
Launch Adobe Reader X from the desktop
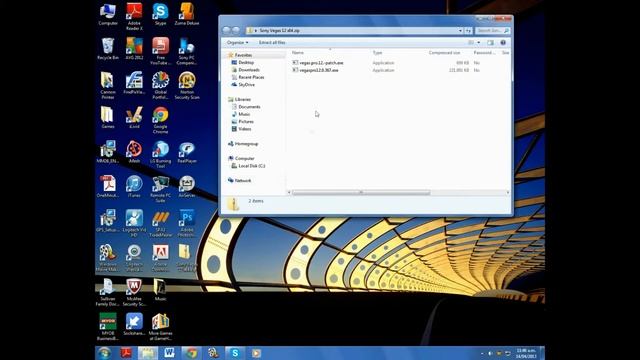[134, 16]
